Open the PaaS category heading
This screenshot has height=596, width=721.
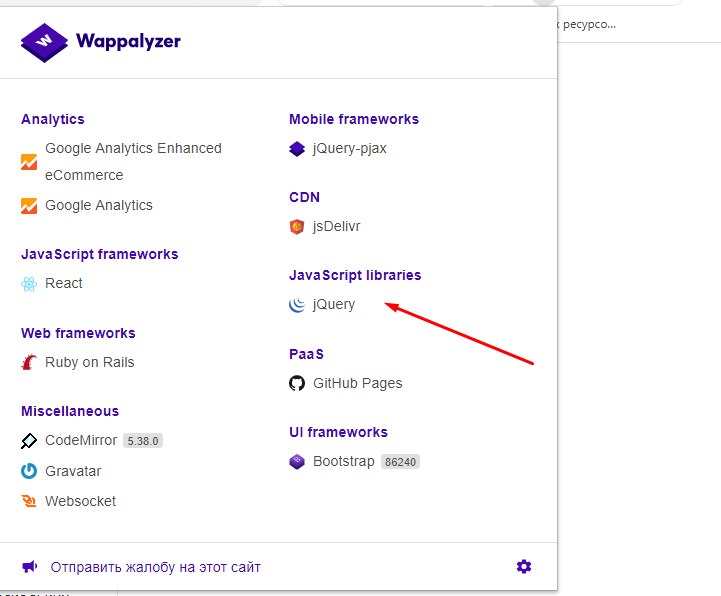[306, 354]
